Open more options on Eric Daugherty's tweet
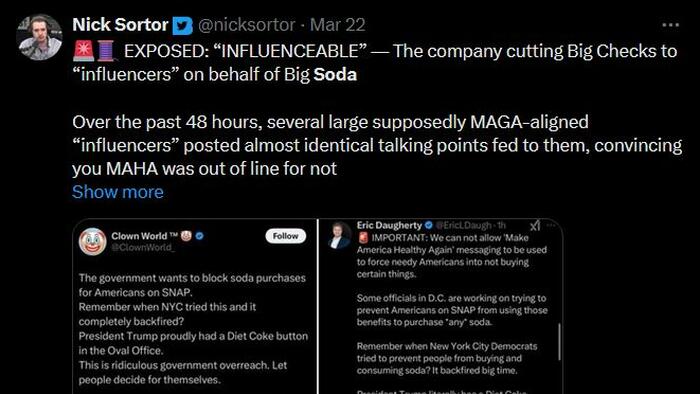Viewport: 700px width, 394px height. pyautogui.click(x=551, y=225)
